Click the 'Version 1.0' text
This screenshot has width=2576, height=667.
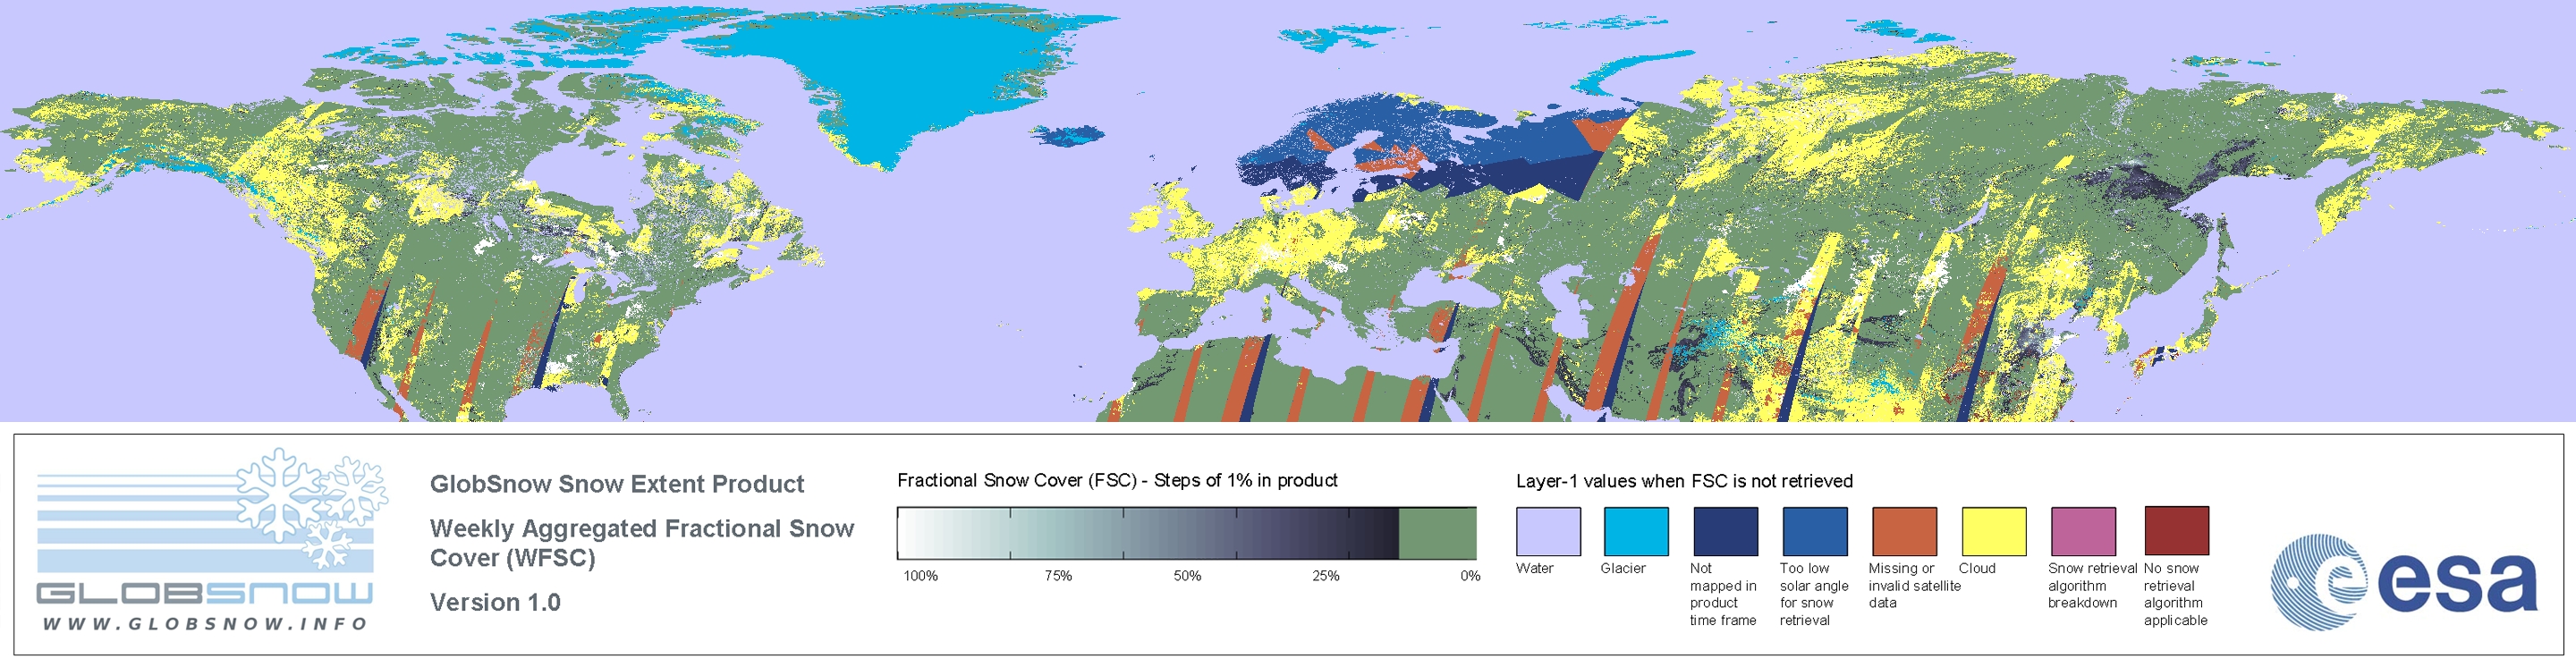495,602
